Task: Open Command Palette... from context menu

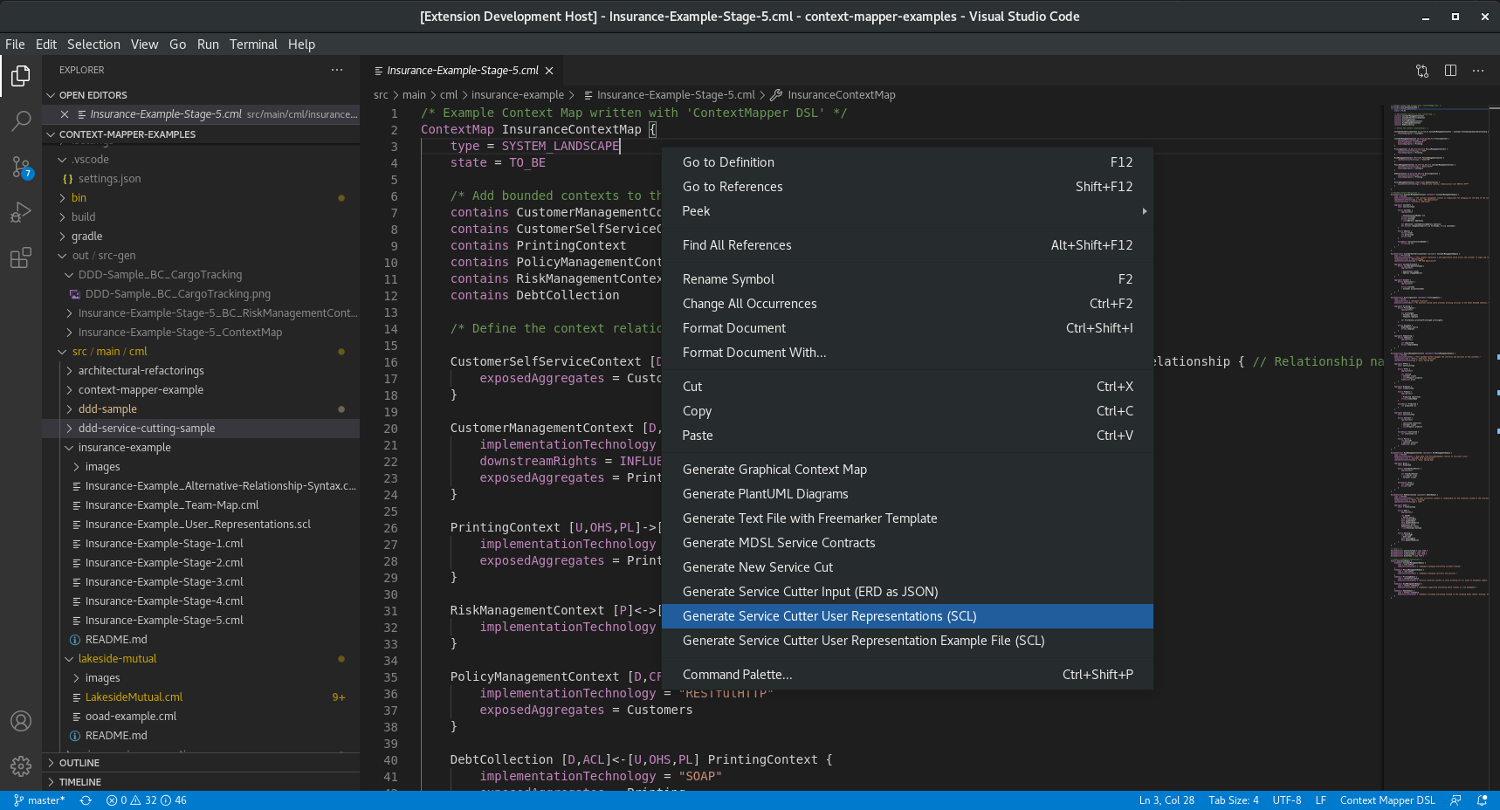Action: tap(907, 674)
